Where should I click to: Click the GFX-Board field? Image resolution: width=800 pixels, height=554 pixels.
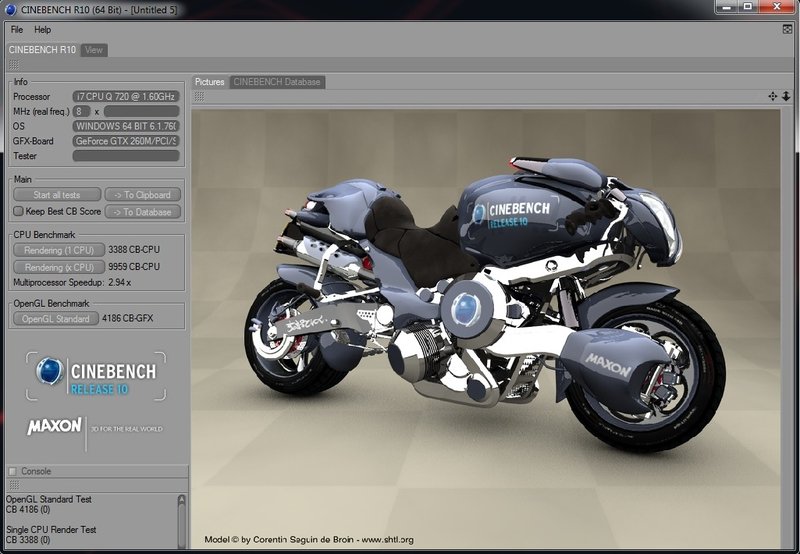pyautogui.click(x=126, y=141)
